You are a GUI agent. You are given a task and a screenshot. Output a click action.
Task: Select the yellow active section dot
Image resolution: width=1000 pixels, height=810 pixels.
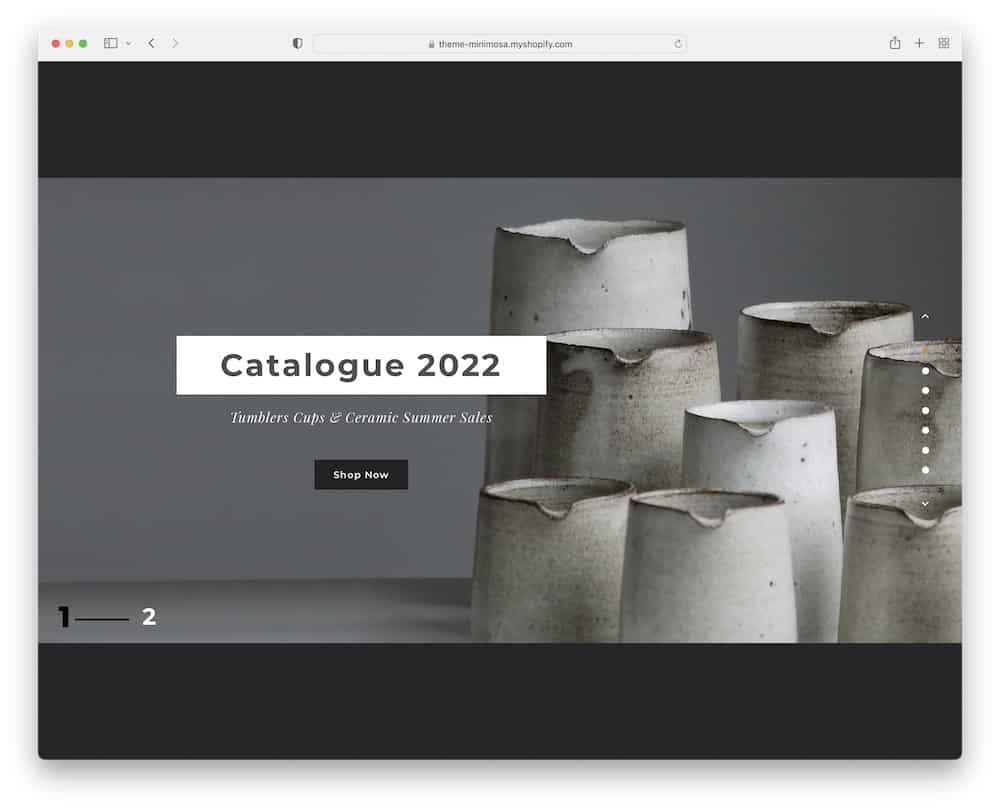point(925,351)
